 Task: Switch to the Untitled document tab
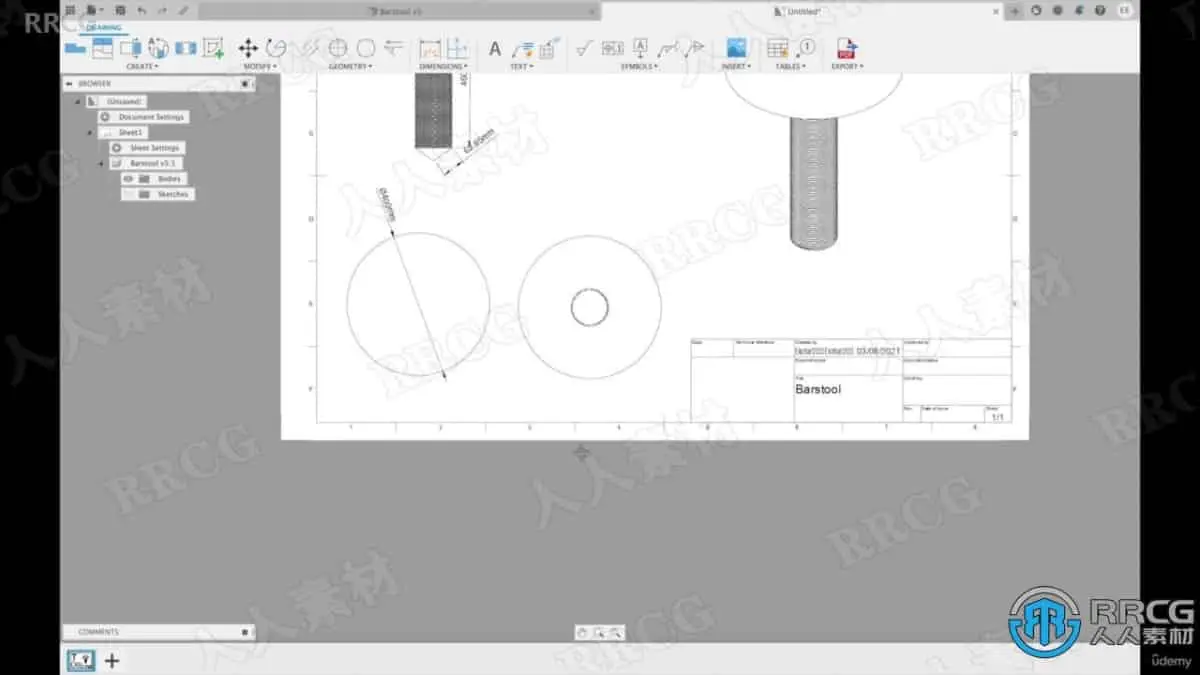point(798,11)
